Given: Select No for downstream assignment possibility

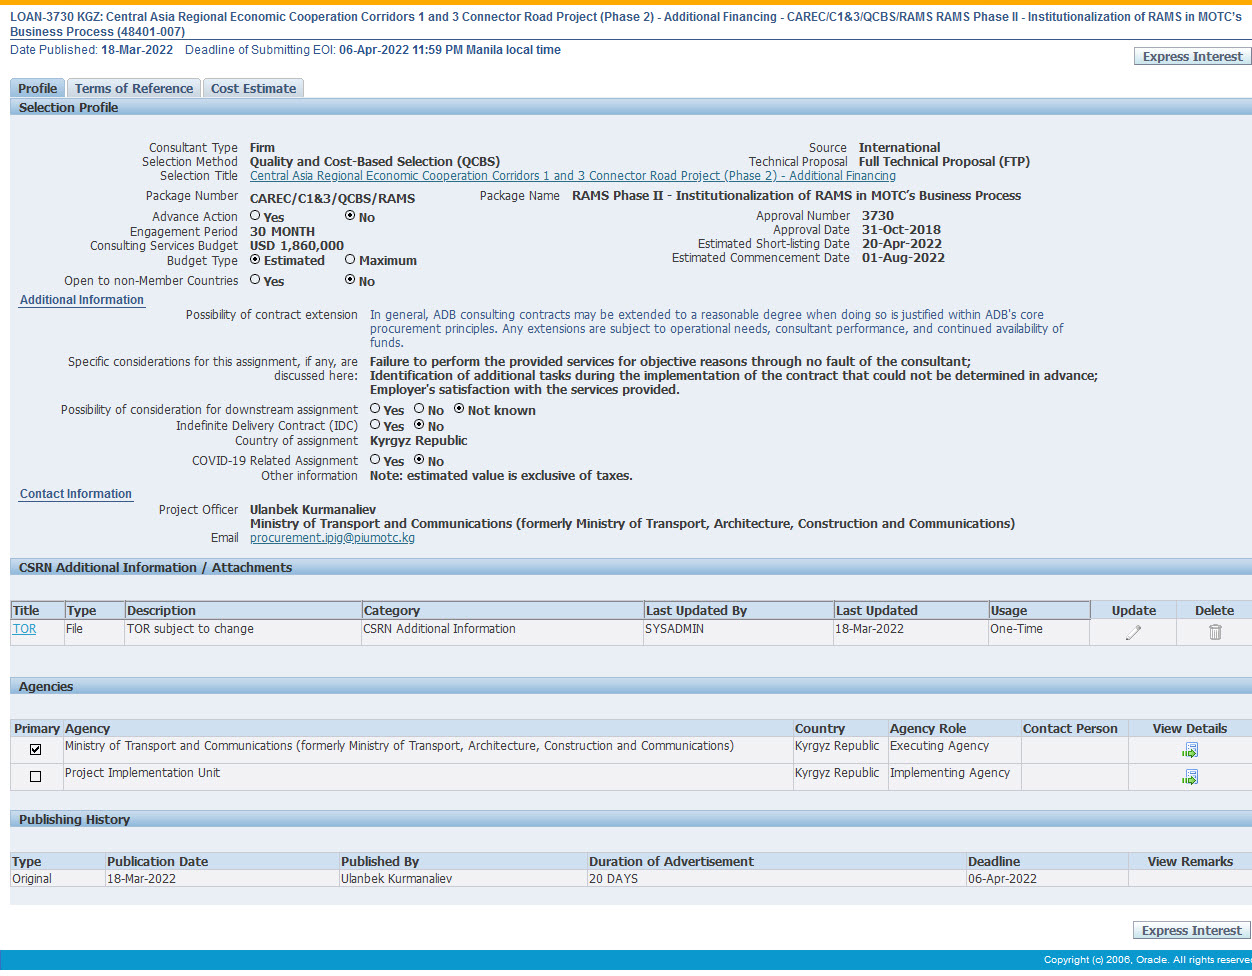Looking at the screenshot, I should pos(419,409).
